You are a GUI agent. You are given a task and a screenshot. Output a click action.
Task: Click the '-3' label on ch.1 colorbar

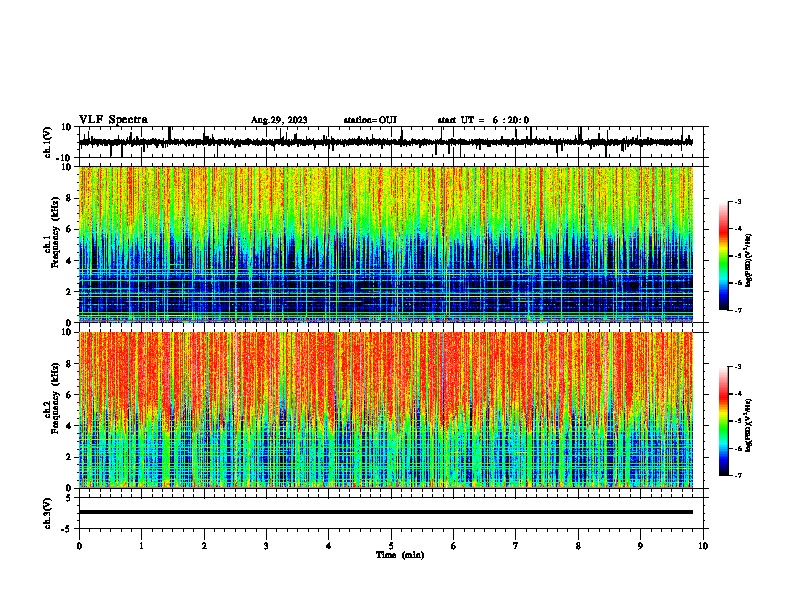(737, 201)
